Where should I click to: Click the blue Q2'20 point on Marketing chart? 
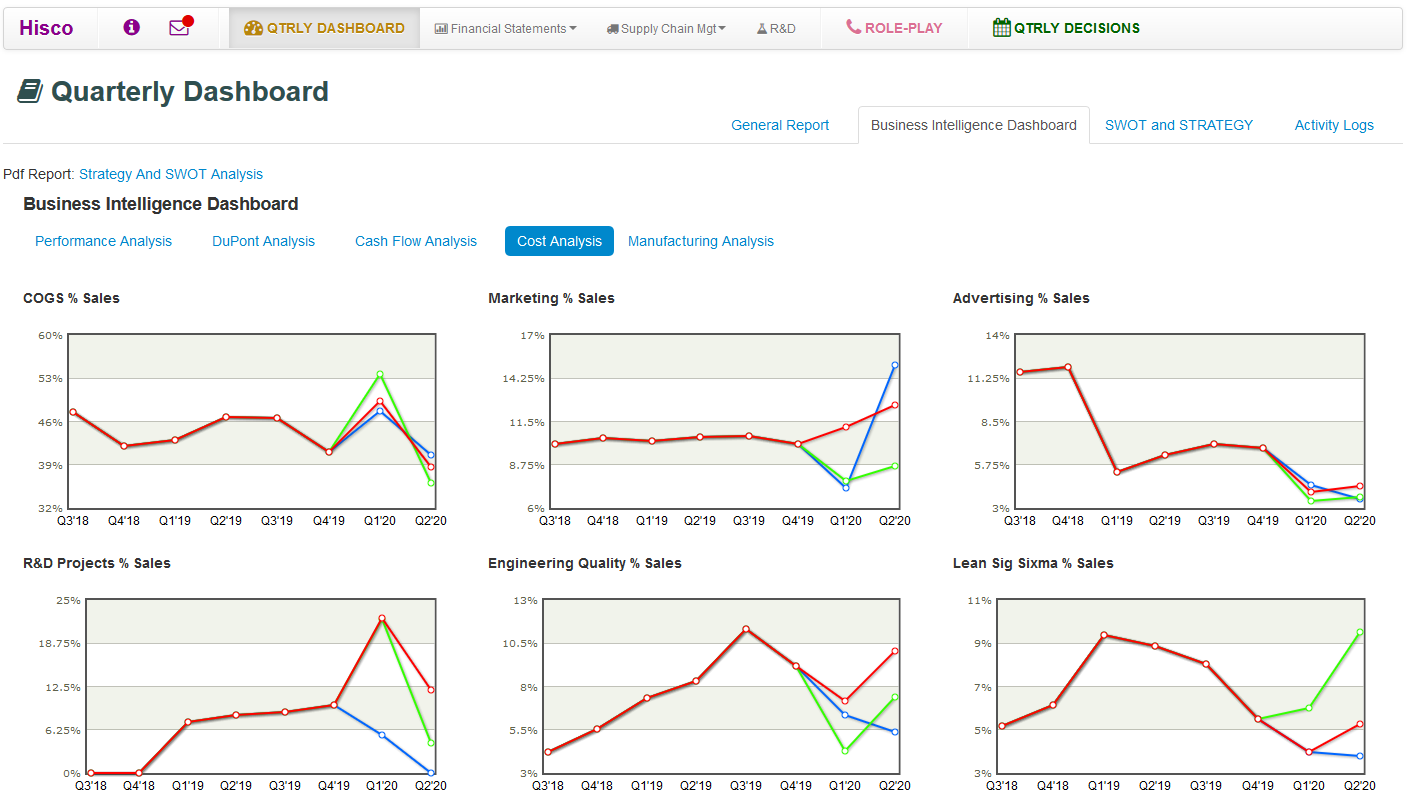[895, 365]
